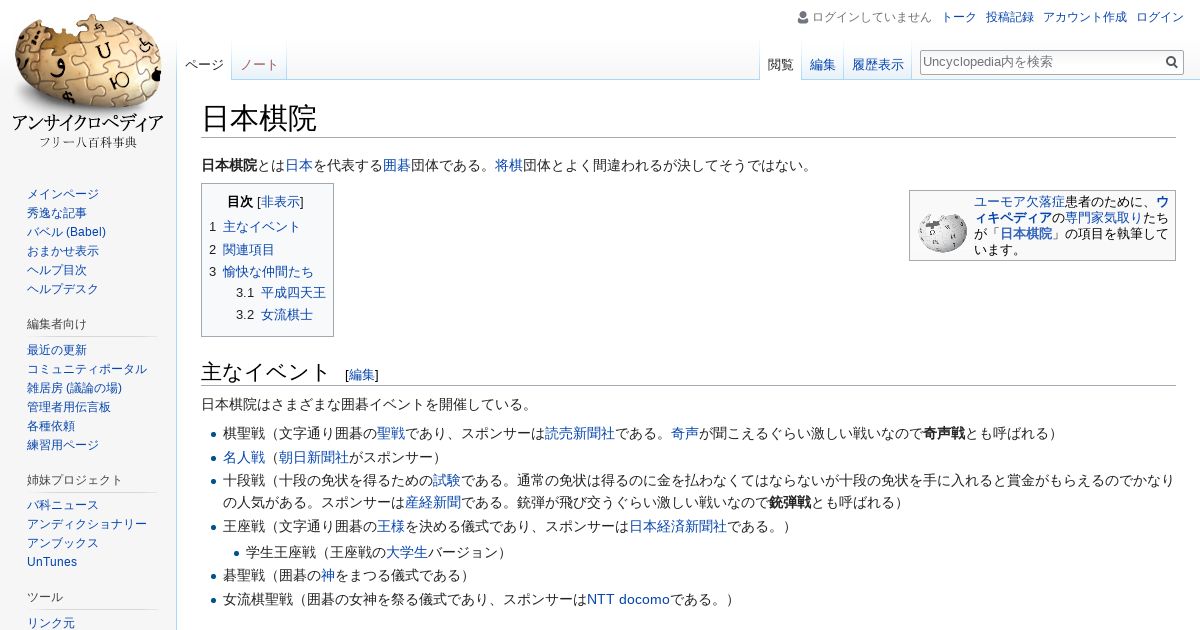Open 聖戦 link in 棋聖戦 item

391,434
